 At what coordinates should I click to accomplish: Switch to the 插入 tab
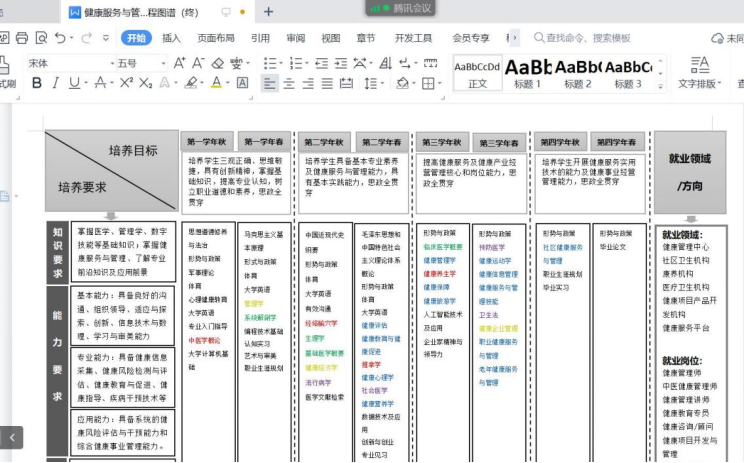tap(171, 38)
